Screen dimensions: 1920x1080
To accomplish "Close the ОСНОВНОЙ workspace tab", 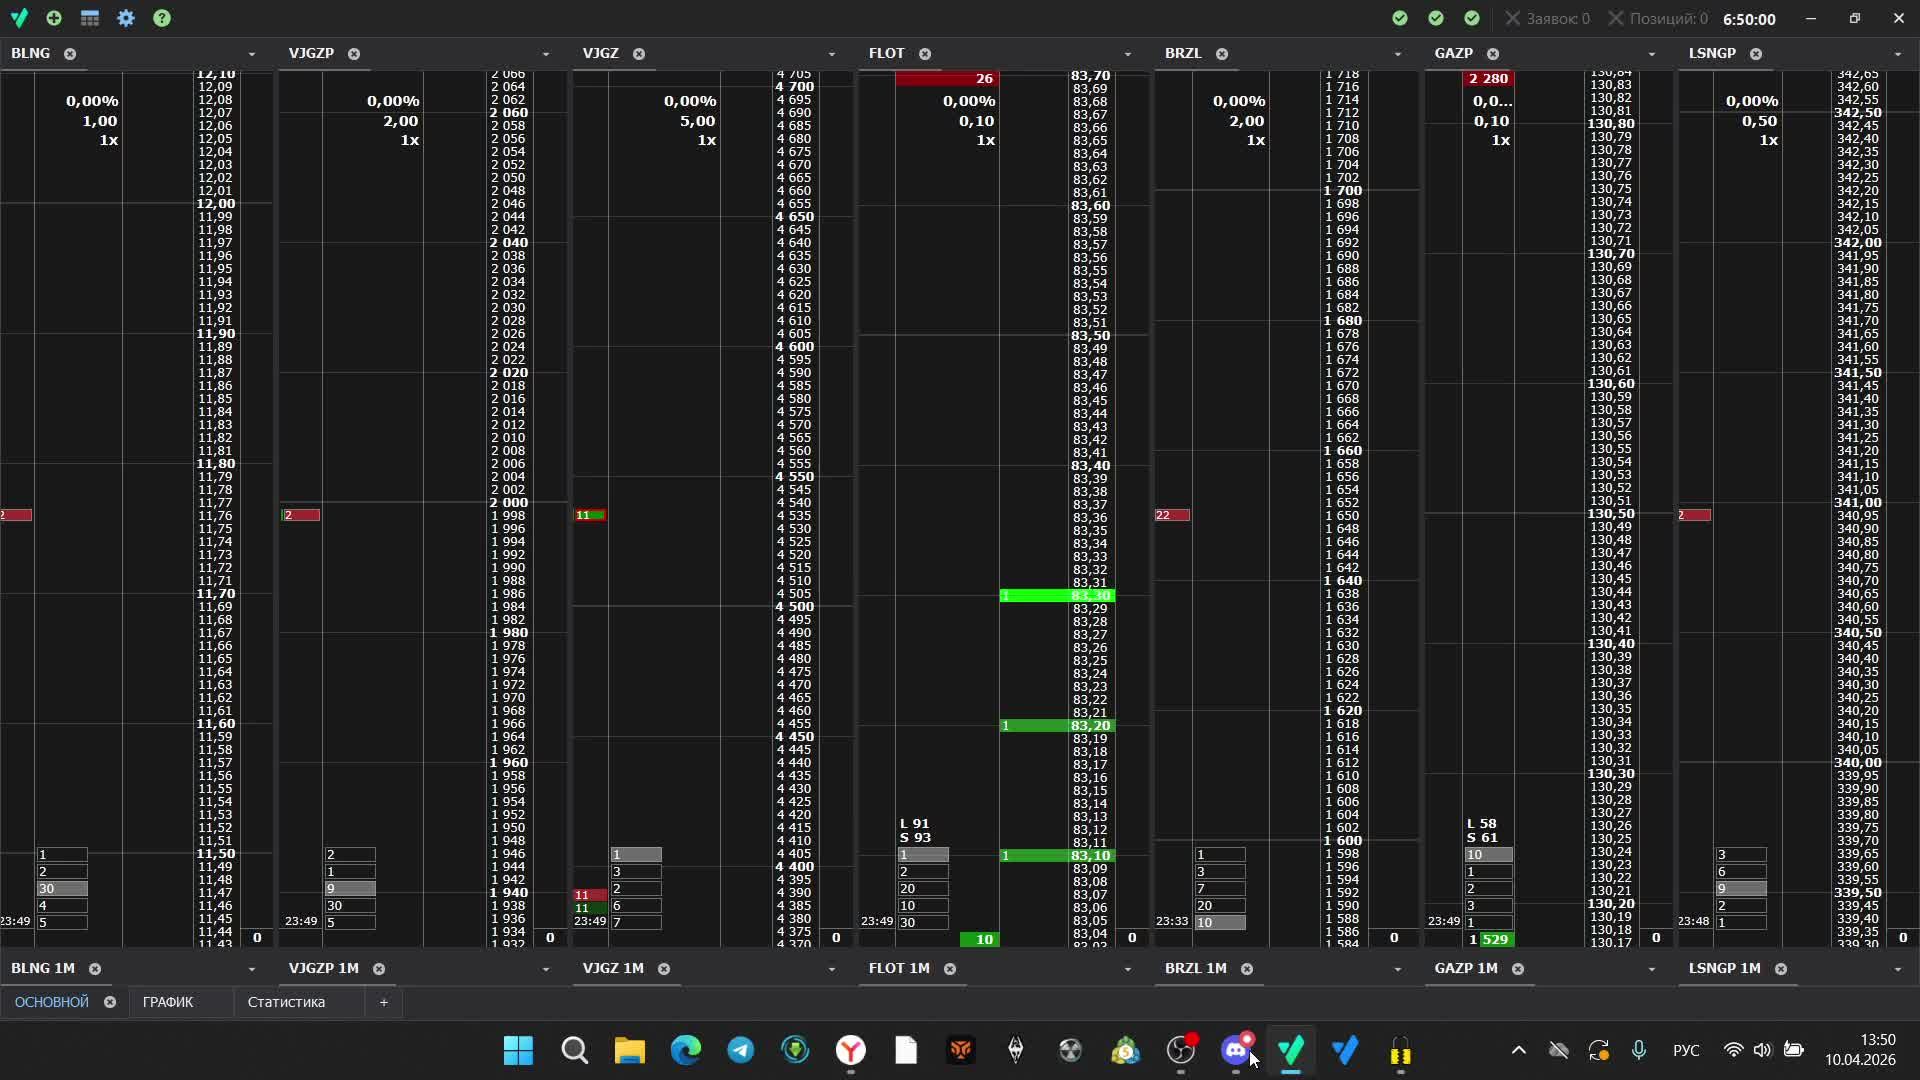I will click(110, 1002).
